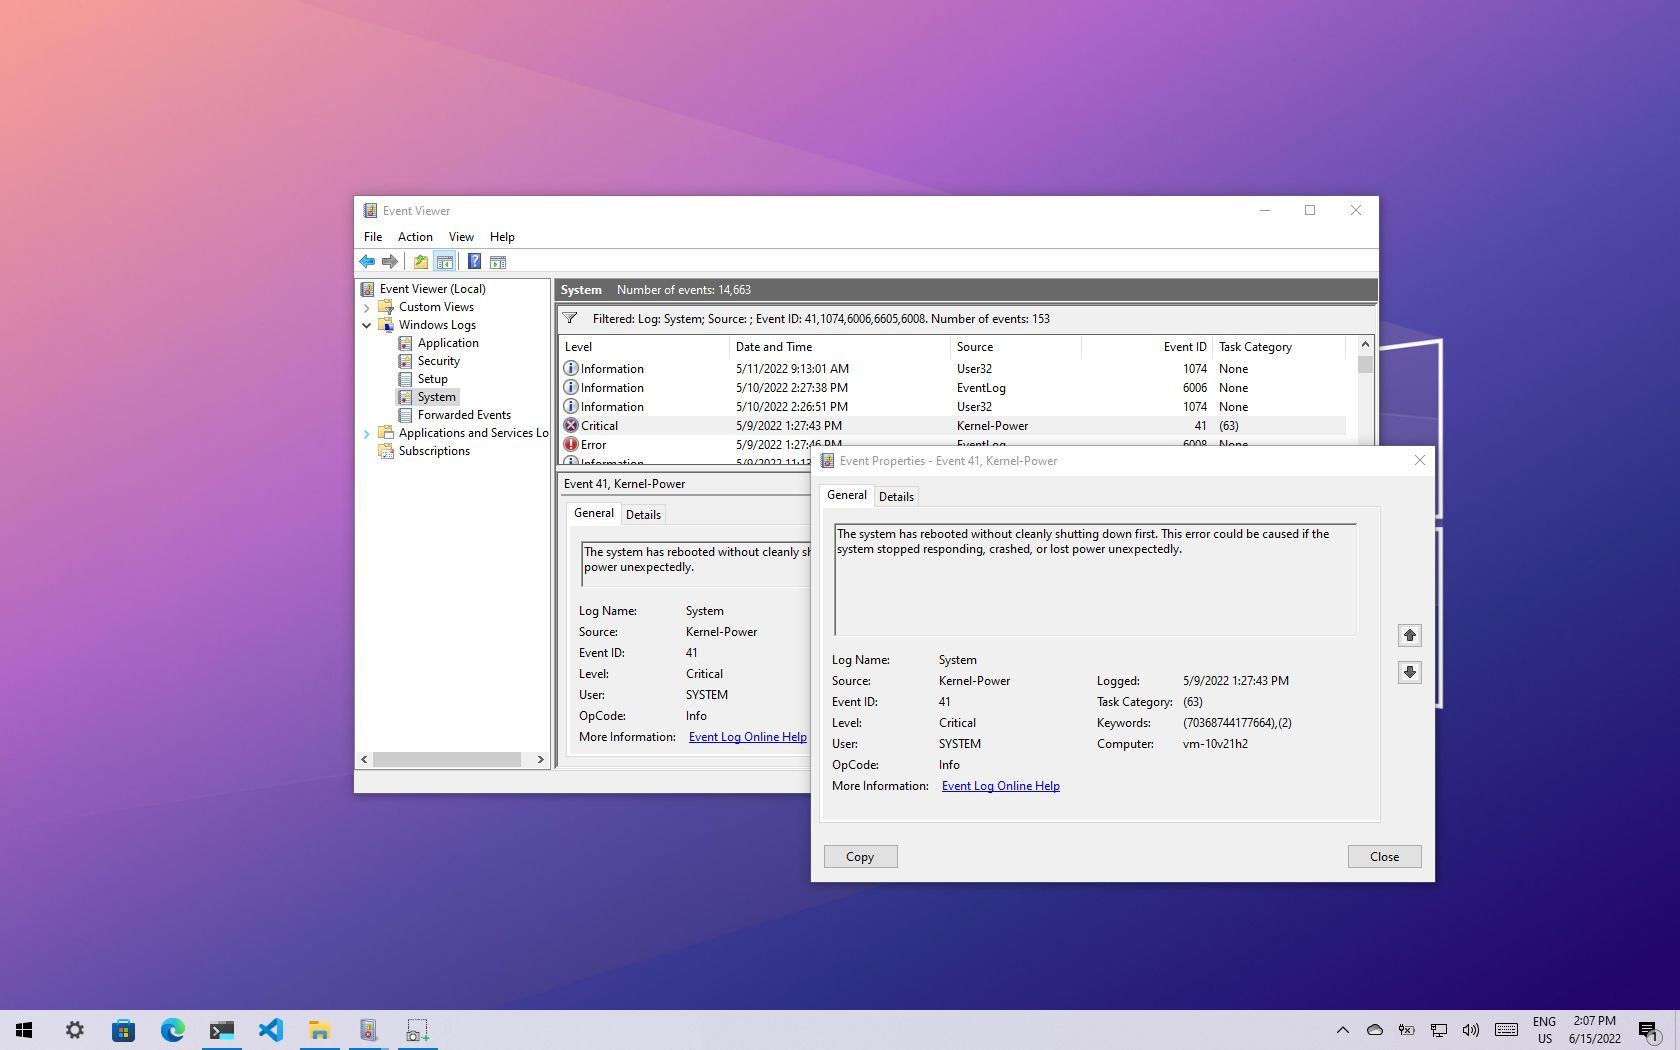The height and width of the screenshot is (1050, 1680).
Task: Click the next event down arrow button
Action: pos(1410,672)
